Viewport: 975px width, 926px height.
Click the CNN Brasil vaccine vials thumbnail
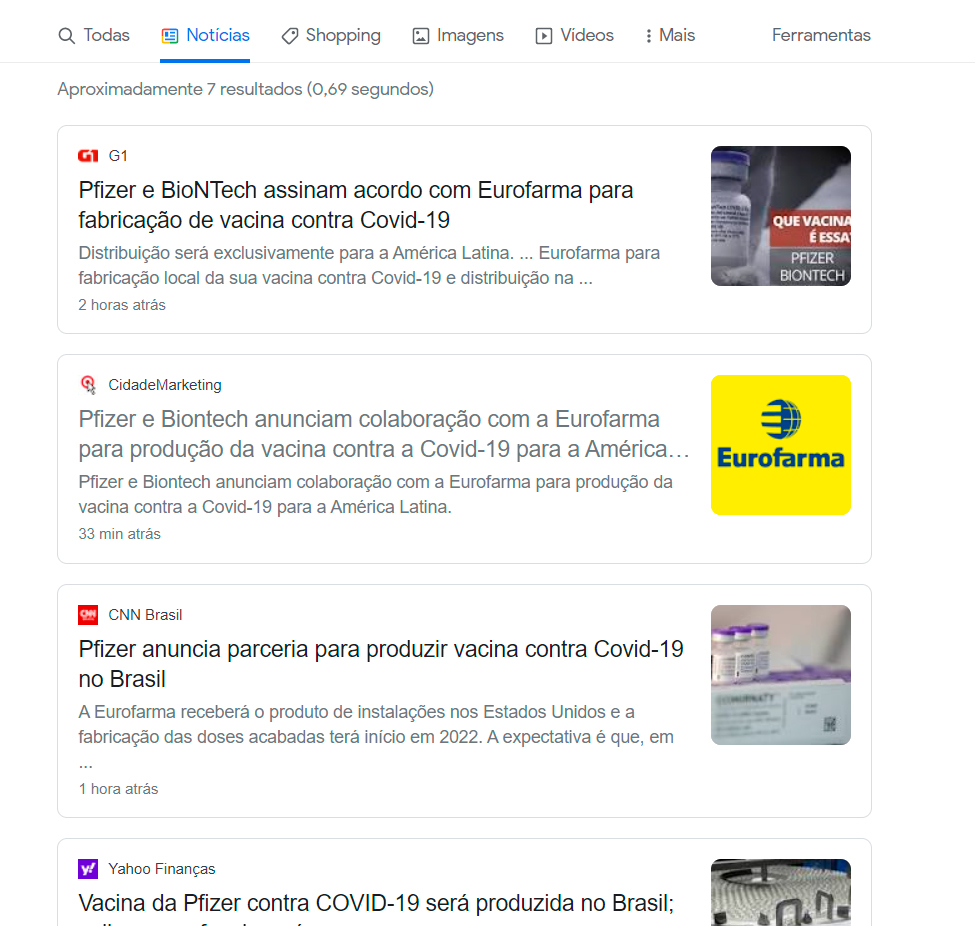click(781, 675)
